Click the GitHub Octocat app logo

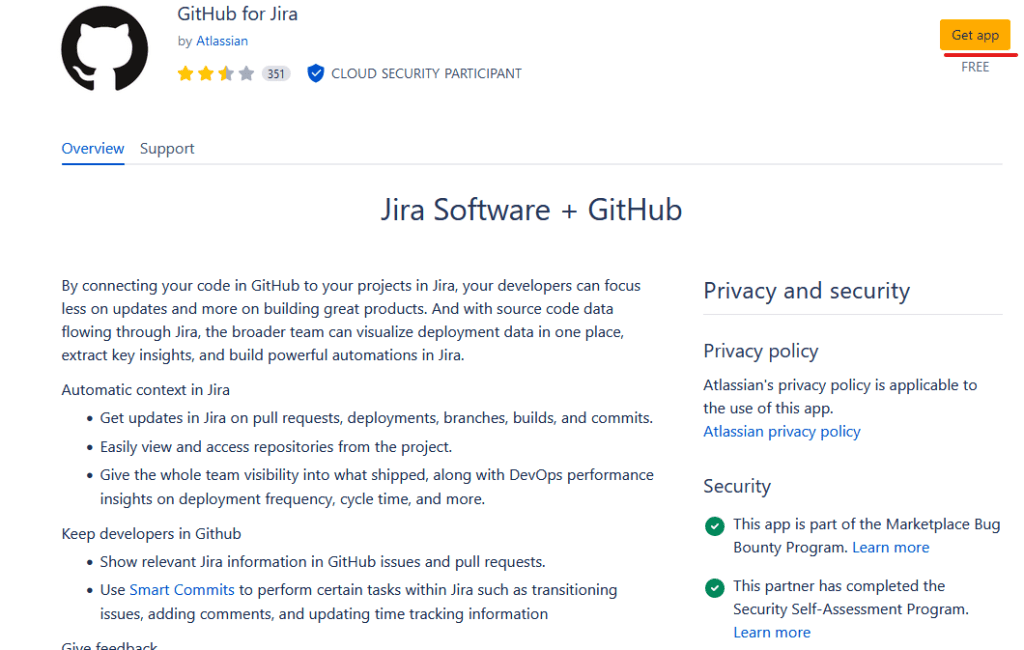(105, 48)
